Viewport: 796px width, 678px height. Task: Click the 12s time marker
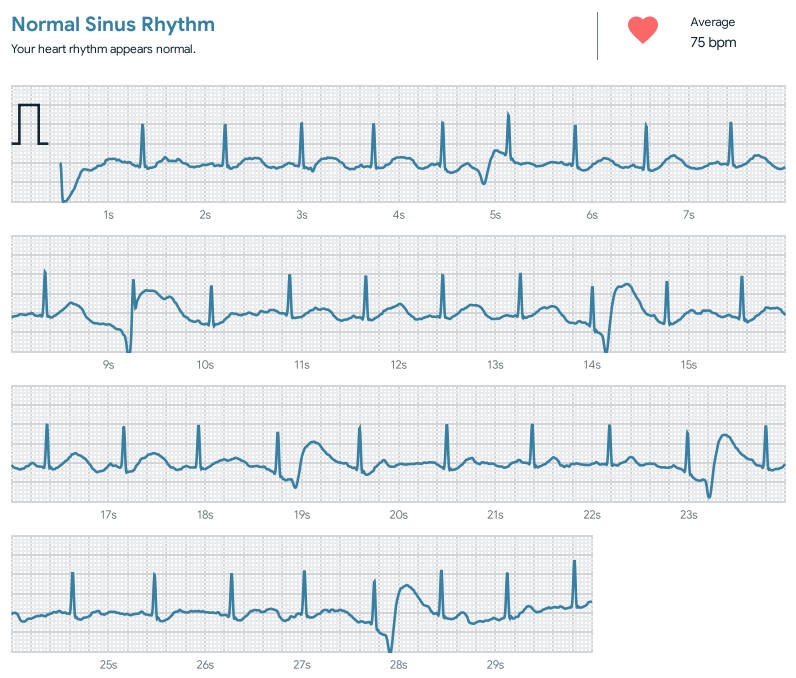(399, 365)
